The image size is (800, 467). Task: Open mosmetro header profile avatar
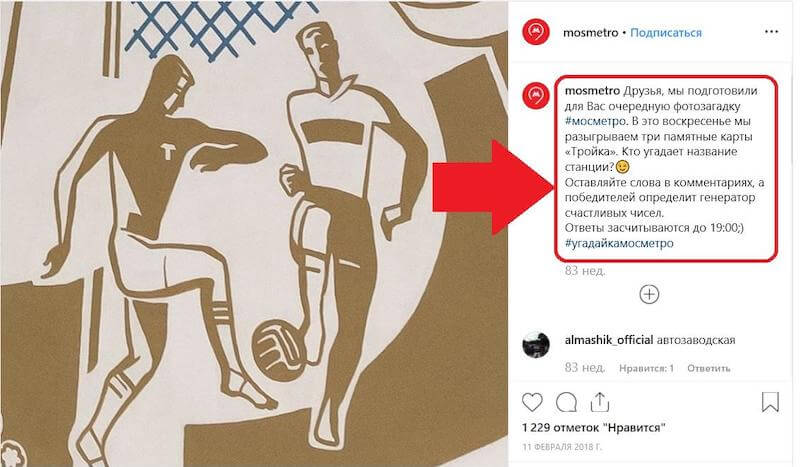536,32
